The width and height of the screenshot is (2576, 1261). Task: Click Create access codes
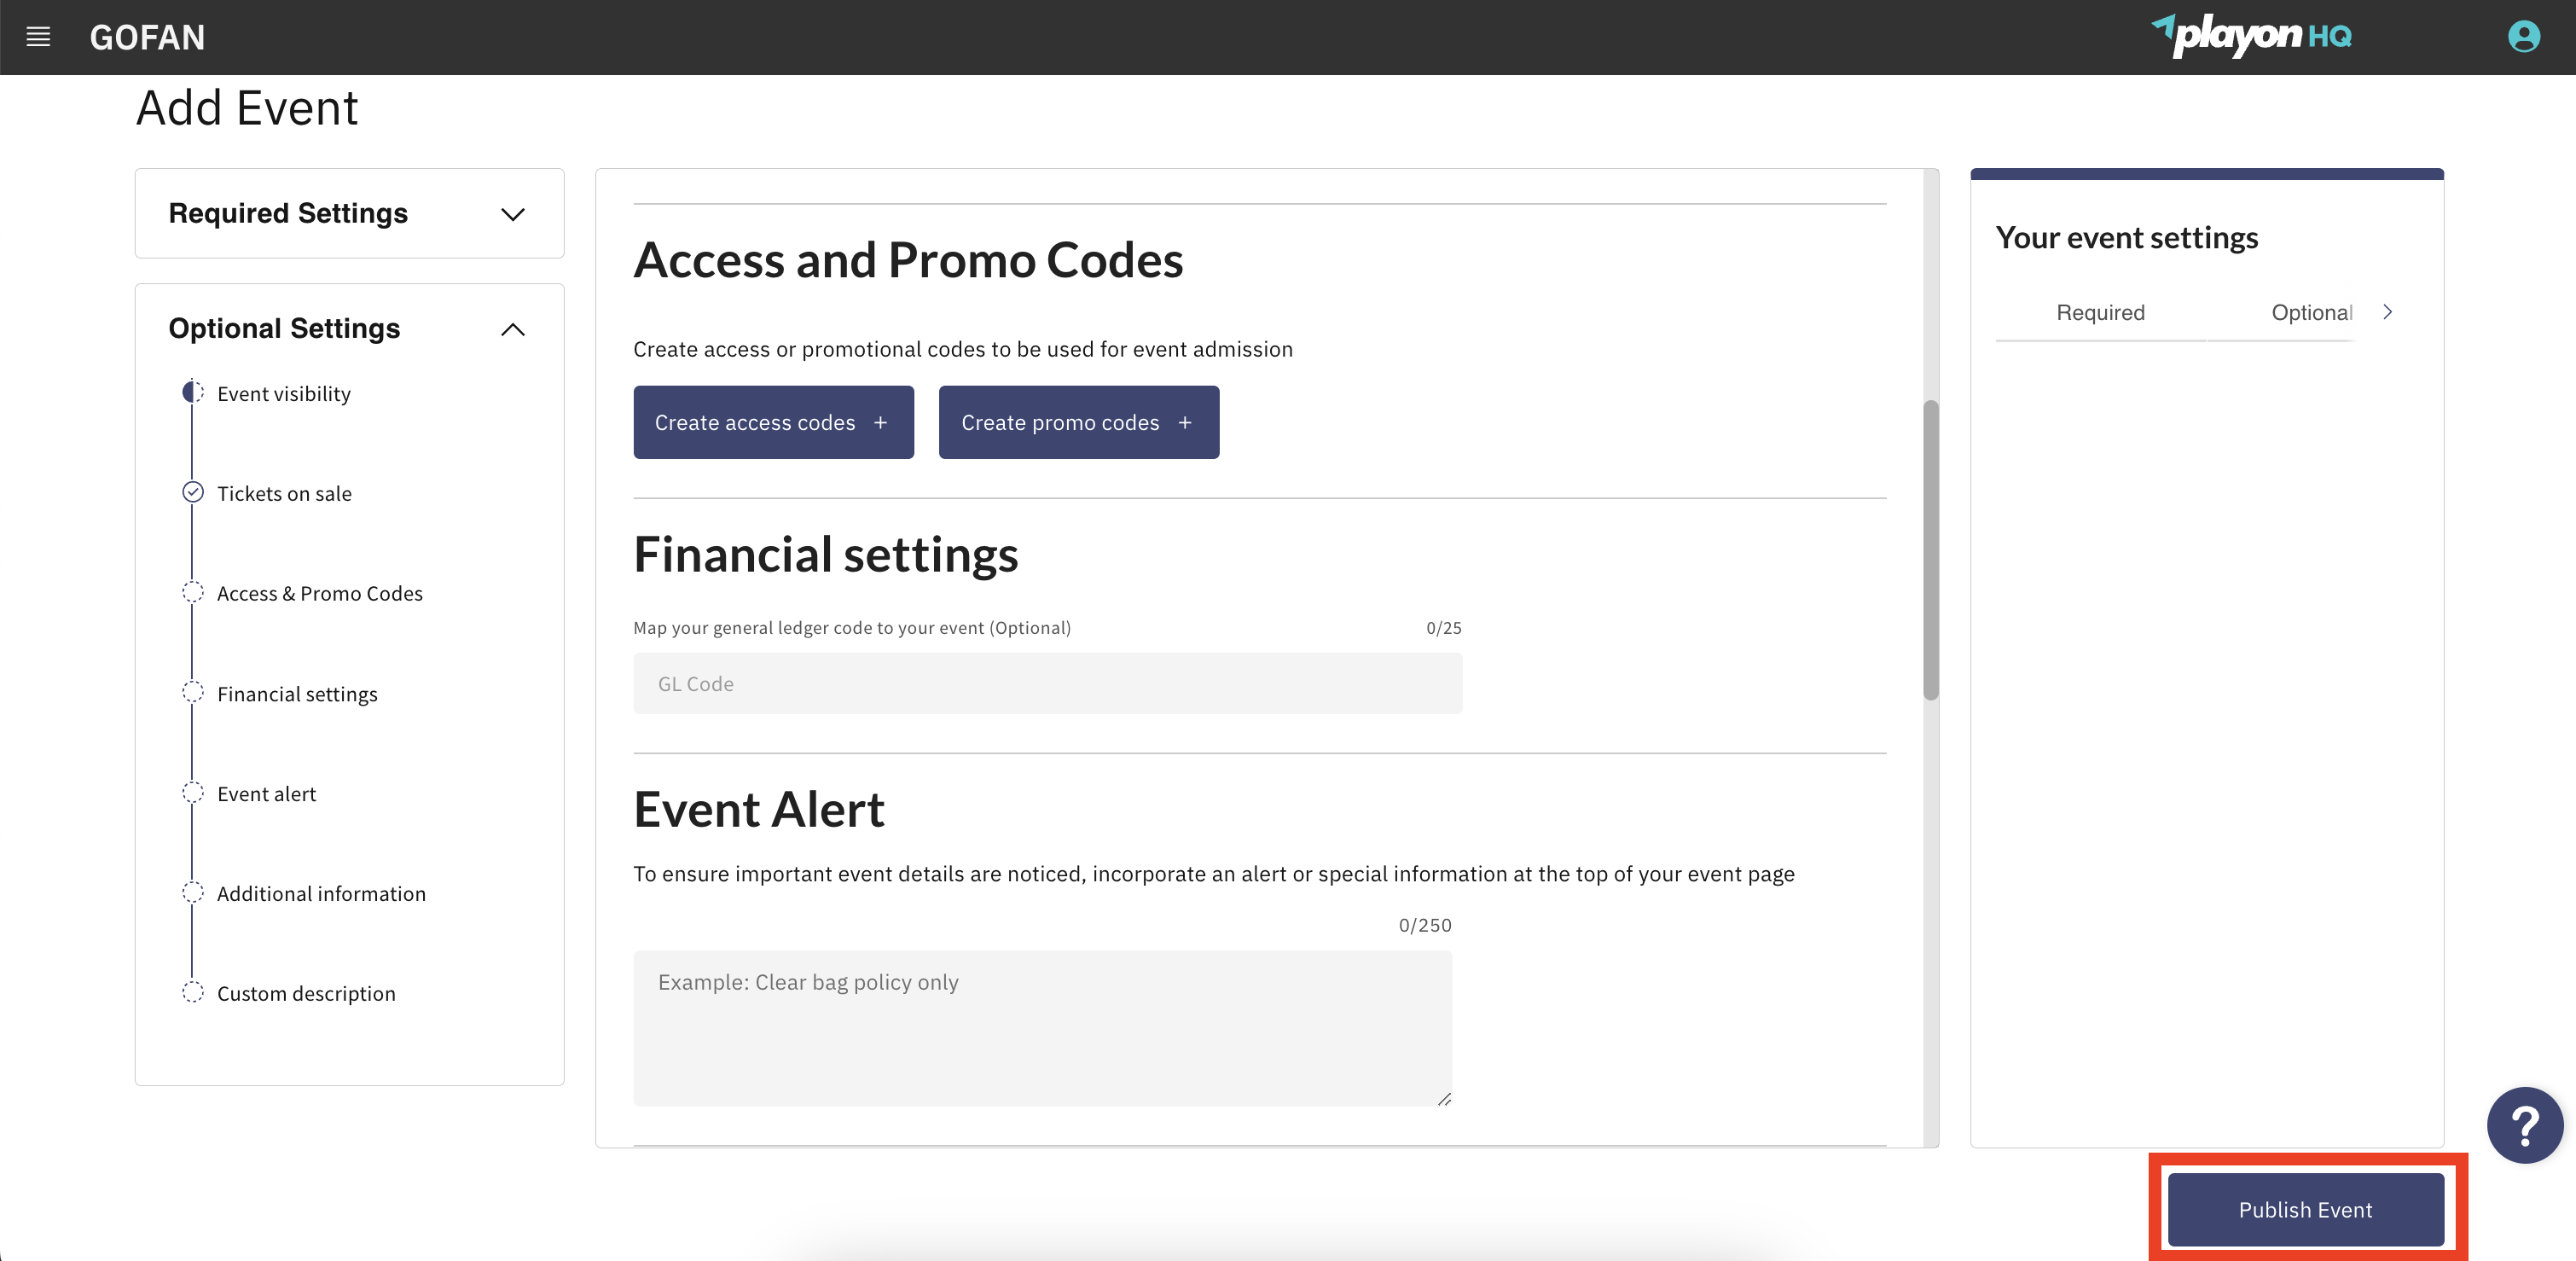[x=773, y=422]
